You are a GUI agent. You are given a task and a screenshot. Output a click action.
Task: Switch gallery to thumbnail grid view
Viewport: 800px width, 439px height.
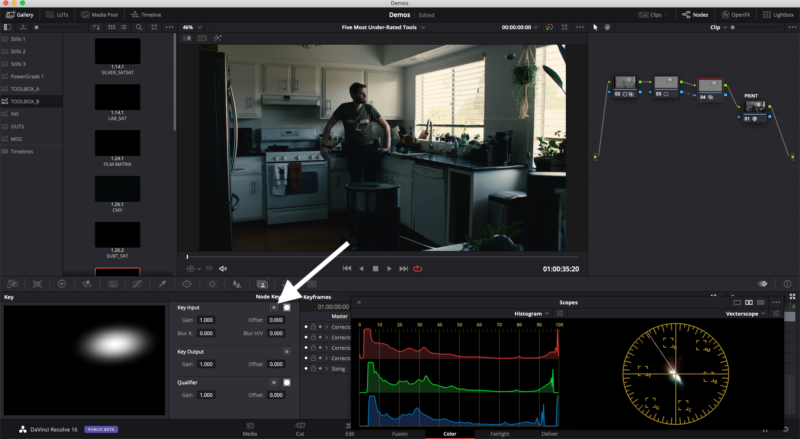pos(111,27)
